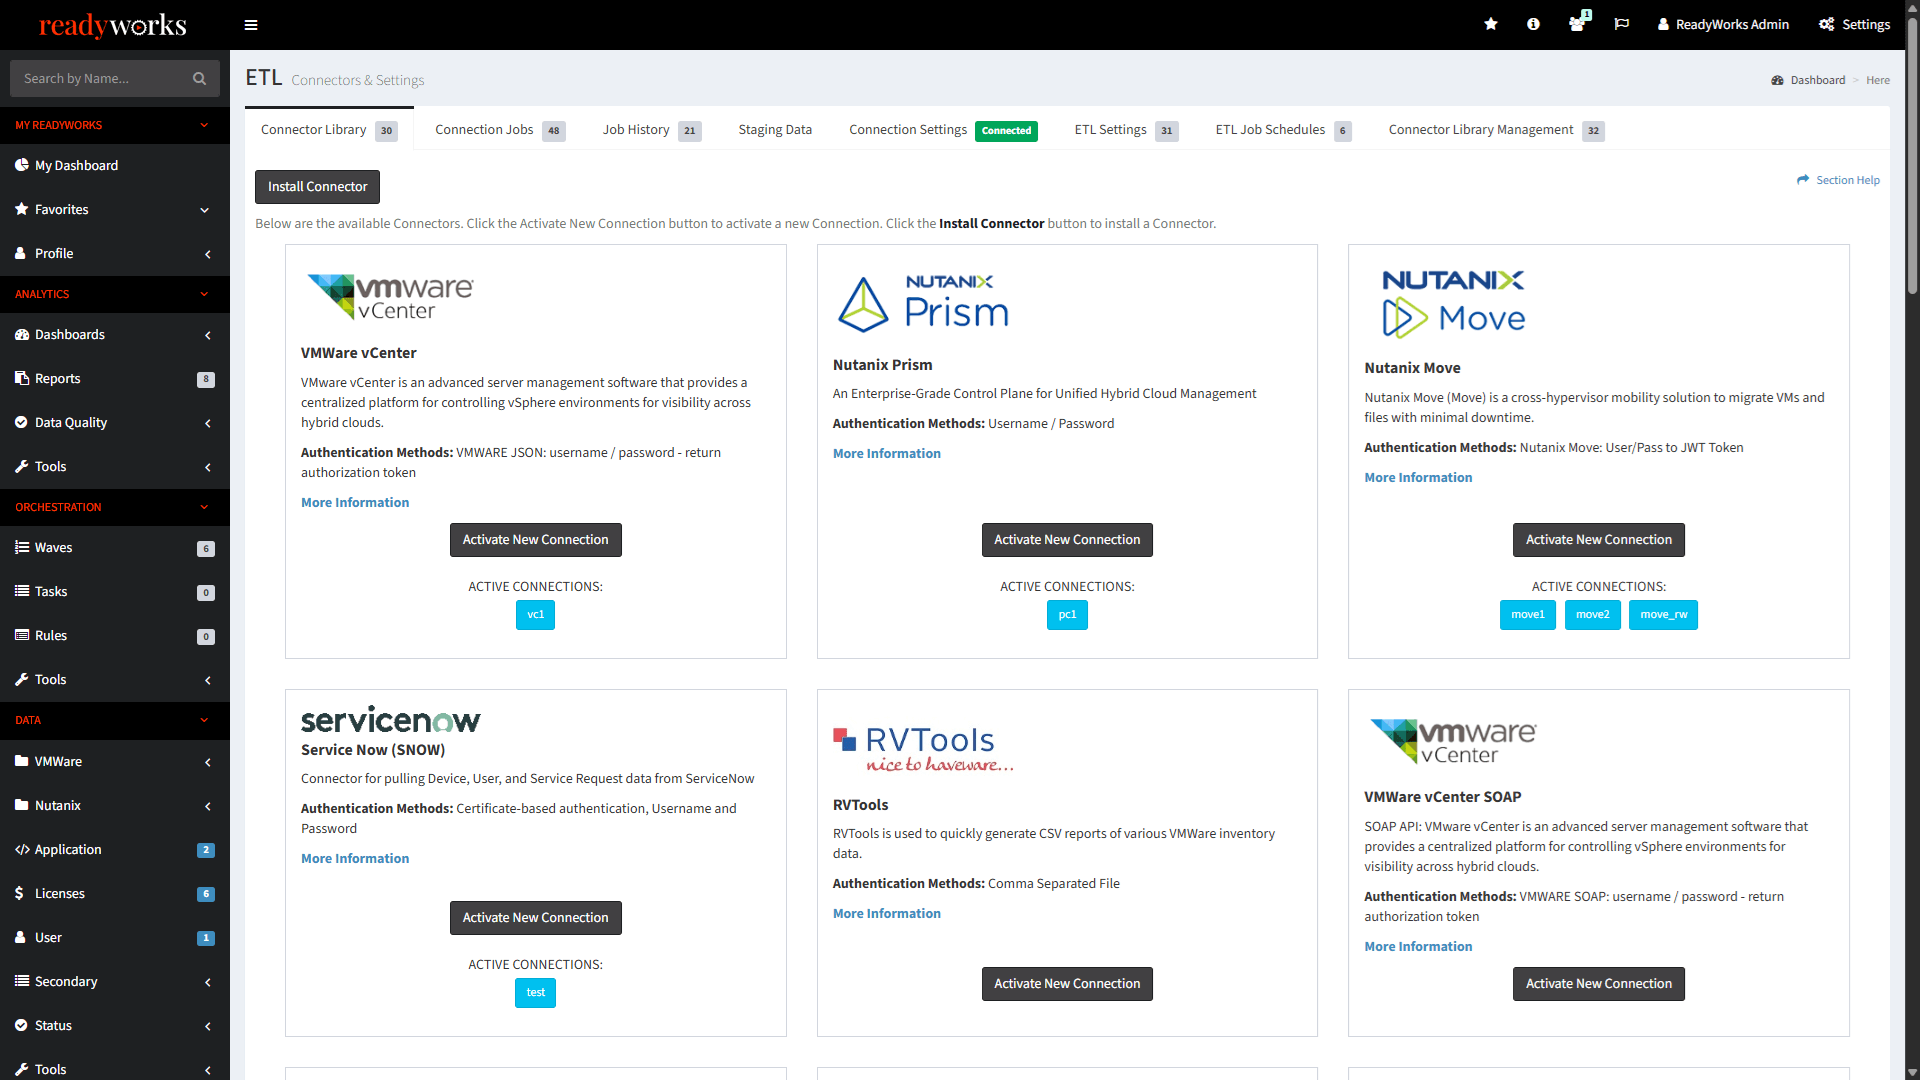Image resolution: width=1920 pixels, height=1080 pixels.
Task: Activate new VMWare vCenter connection
Action: point(535,540)
